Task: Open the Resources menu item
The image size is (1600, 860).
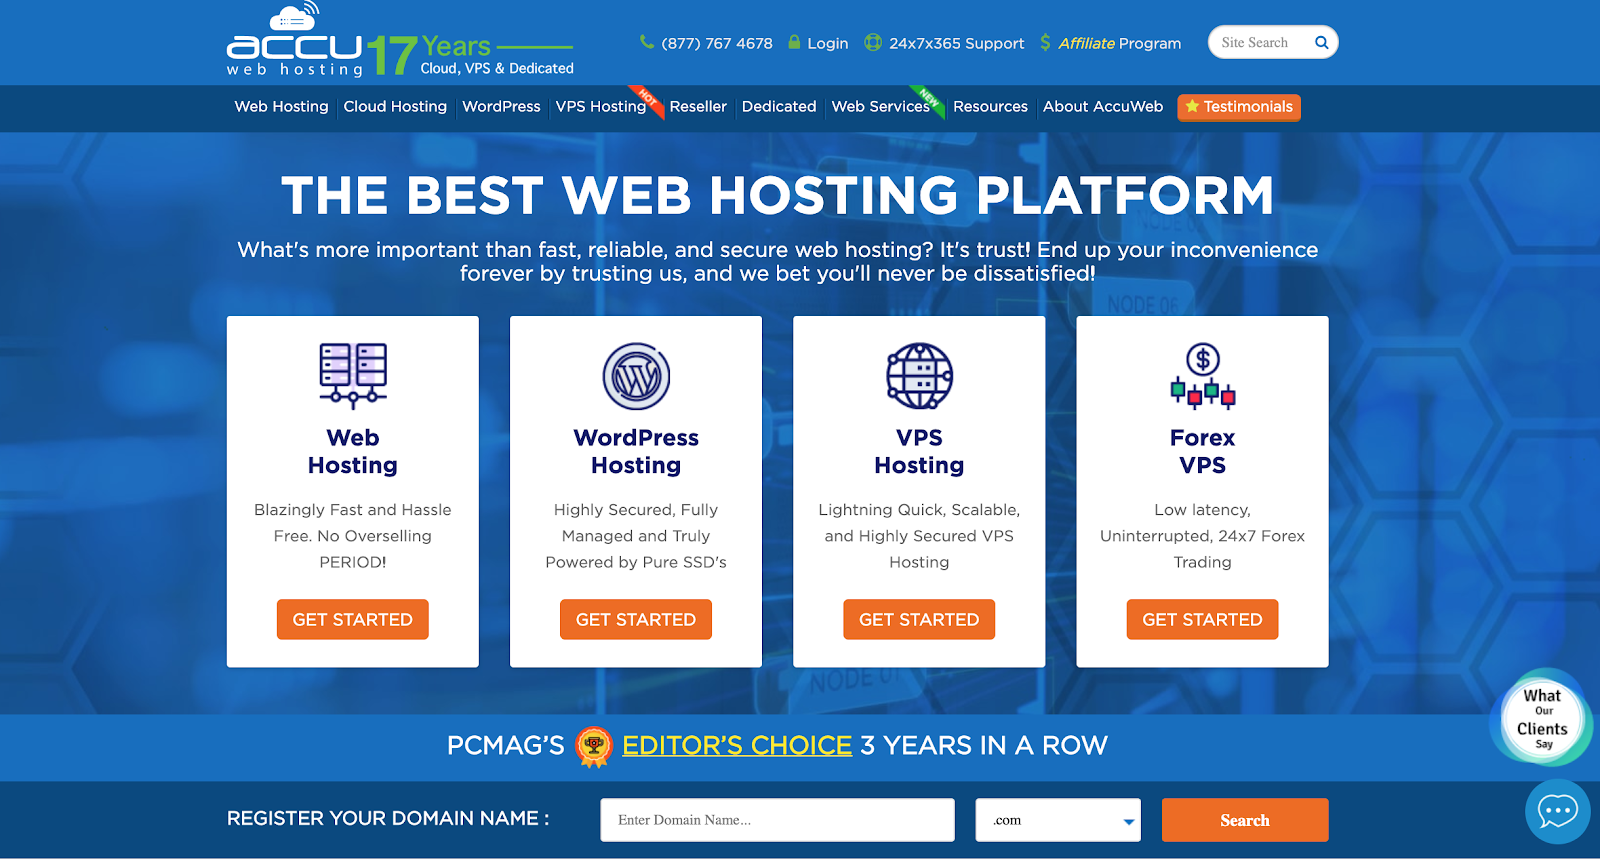Action: coord(990,107)
